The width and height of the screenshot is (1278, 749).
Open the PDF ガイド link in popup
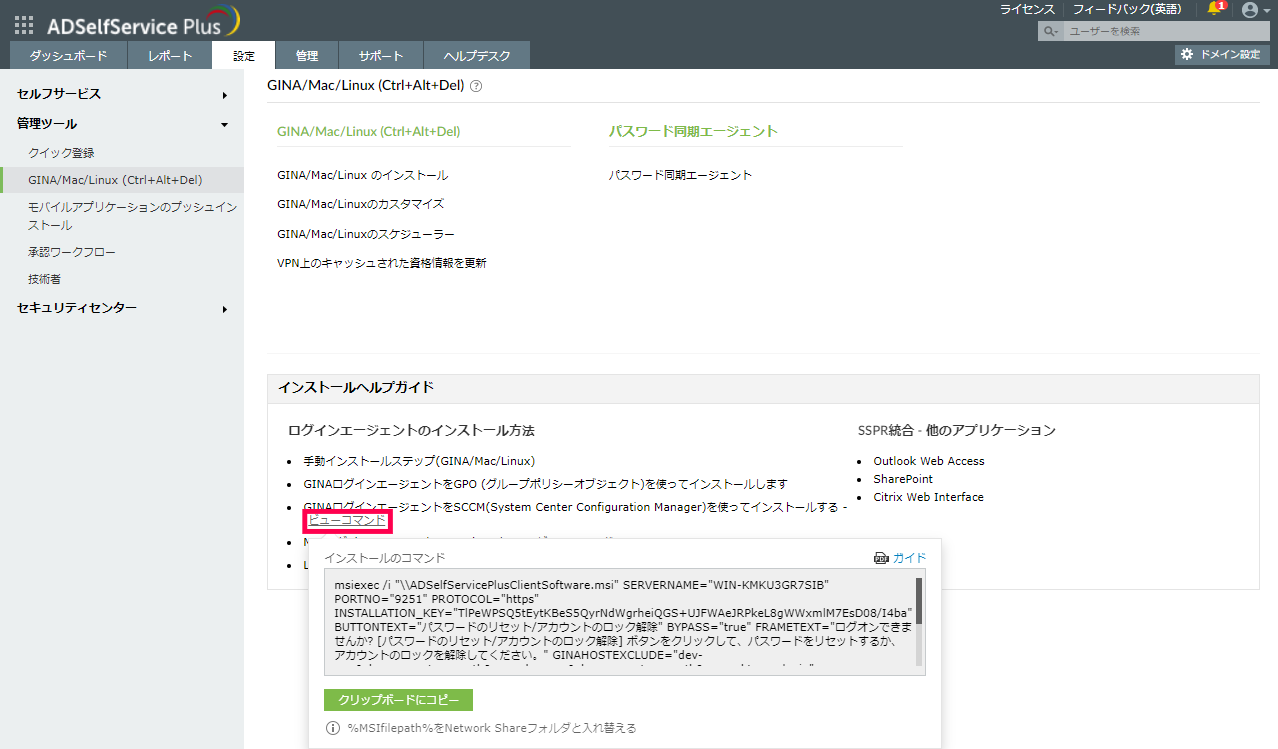[900, 558]
